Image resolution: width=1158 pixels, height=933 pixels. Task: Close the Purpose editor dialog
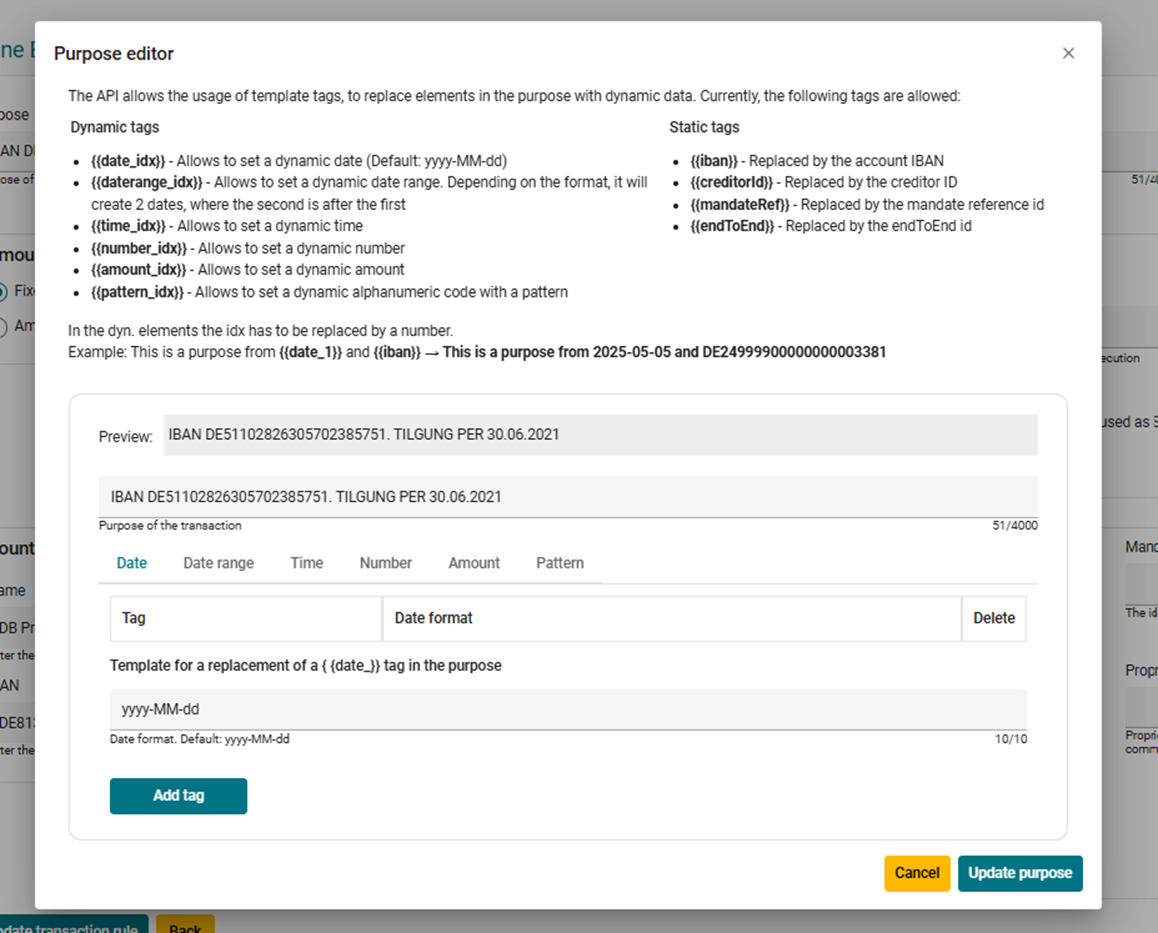[1068, 53]
